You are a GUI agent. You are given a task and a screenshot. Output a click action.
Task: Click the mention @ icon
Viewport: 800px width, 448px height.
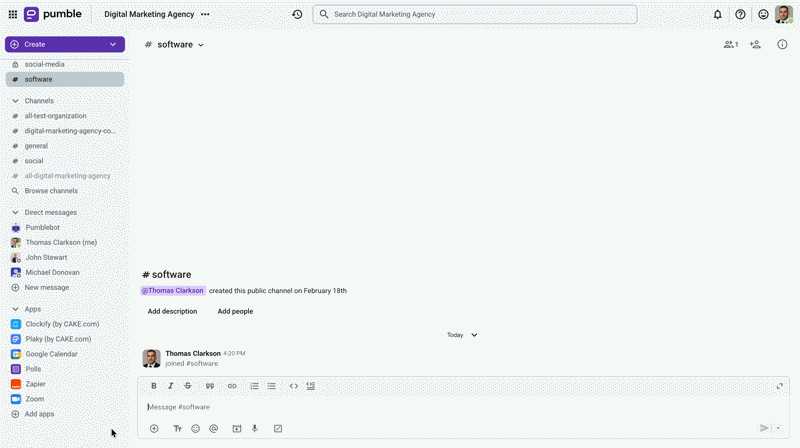click(213, 428)
